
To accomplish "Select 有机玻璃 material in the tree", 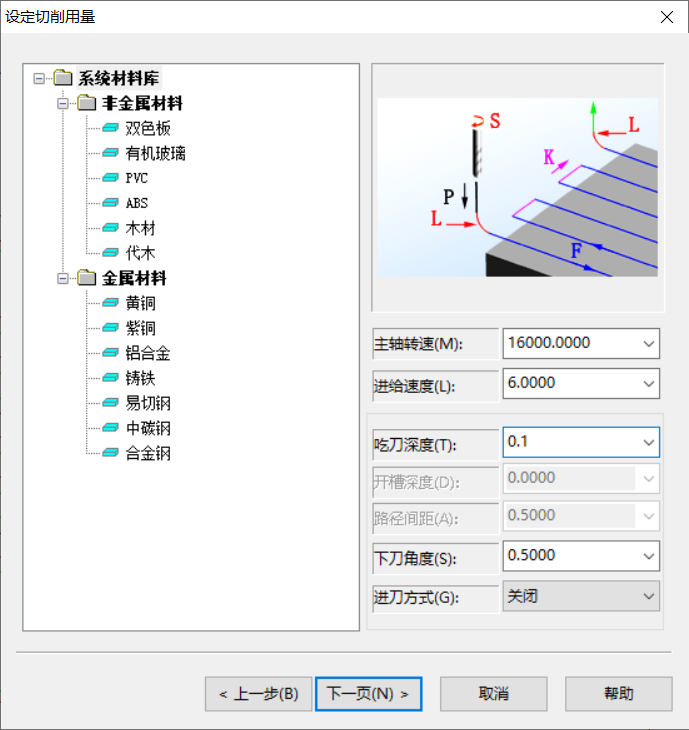I will (155, 153).
